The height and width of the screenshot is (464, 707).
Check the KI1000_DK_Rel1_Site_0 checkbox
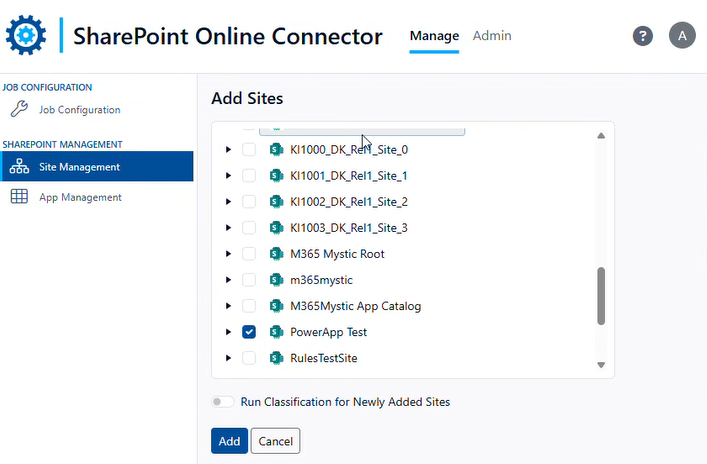[249, 150]
